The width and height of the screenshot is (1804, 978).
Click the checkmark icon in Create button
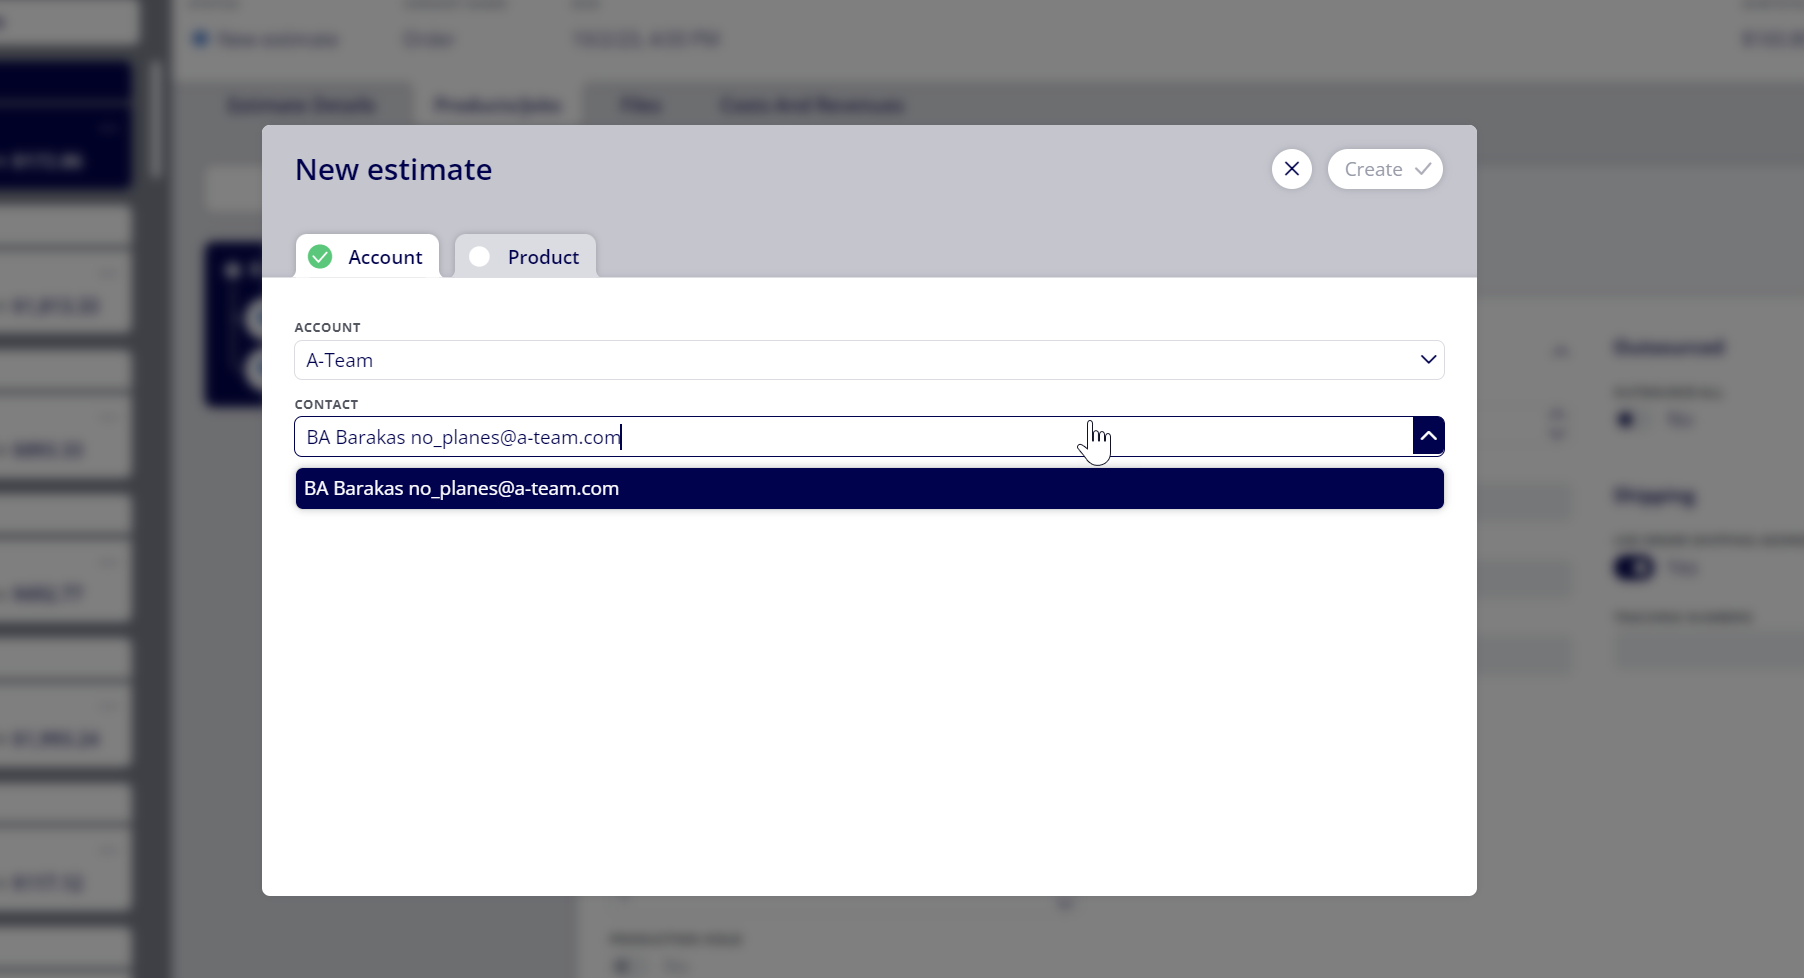tap(1423, 169)
